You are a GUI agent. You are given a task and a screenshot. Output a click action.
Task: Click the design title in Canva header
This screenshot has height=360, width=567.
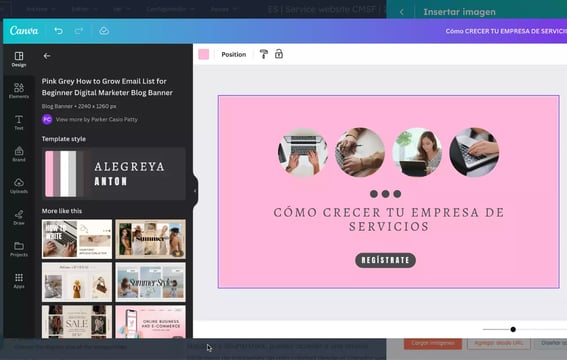(506, 31)
